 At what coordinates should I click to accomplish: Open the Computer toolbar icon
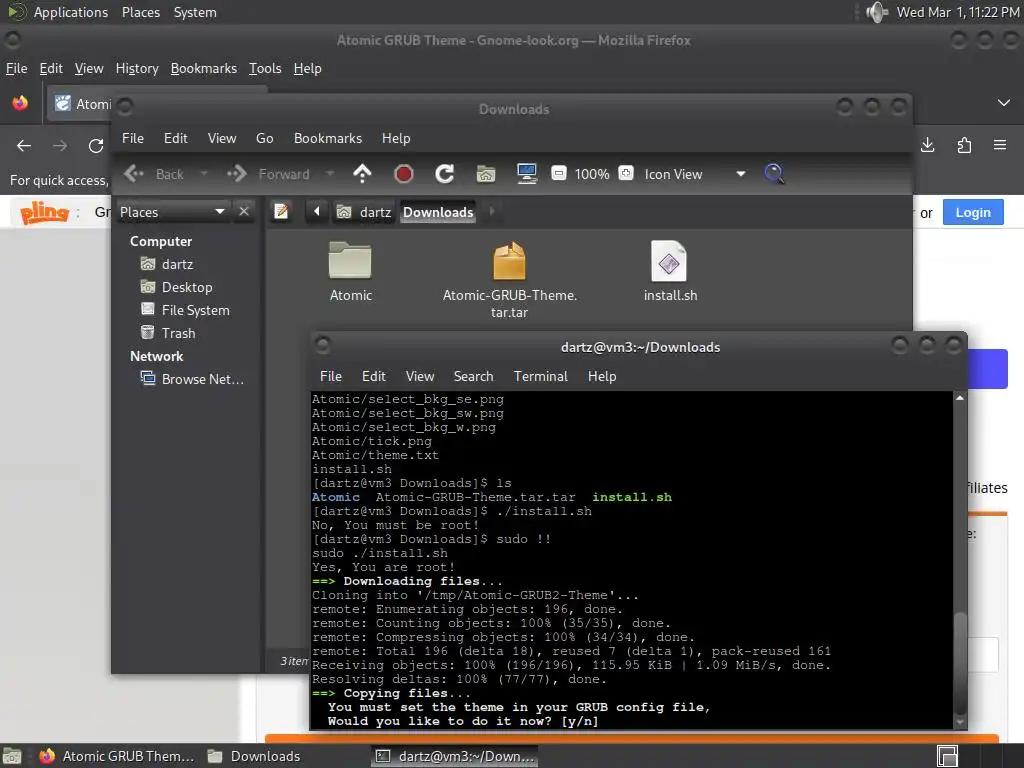(526, 174)
